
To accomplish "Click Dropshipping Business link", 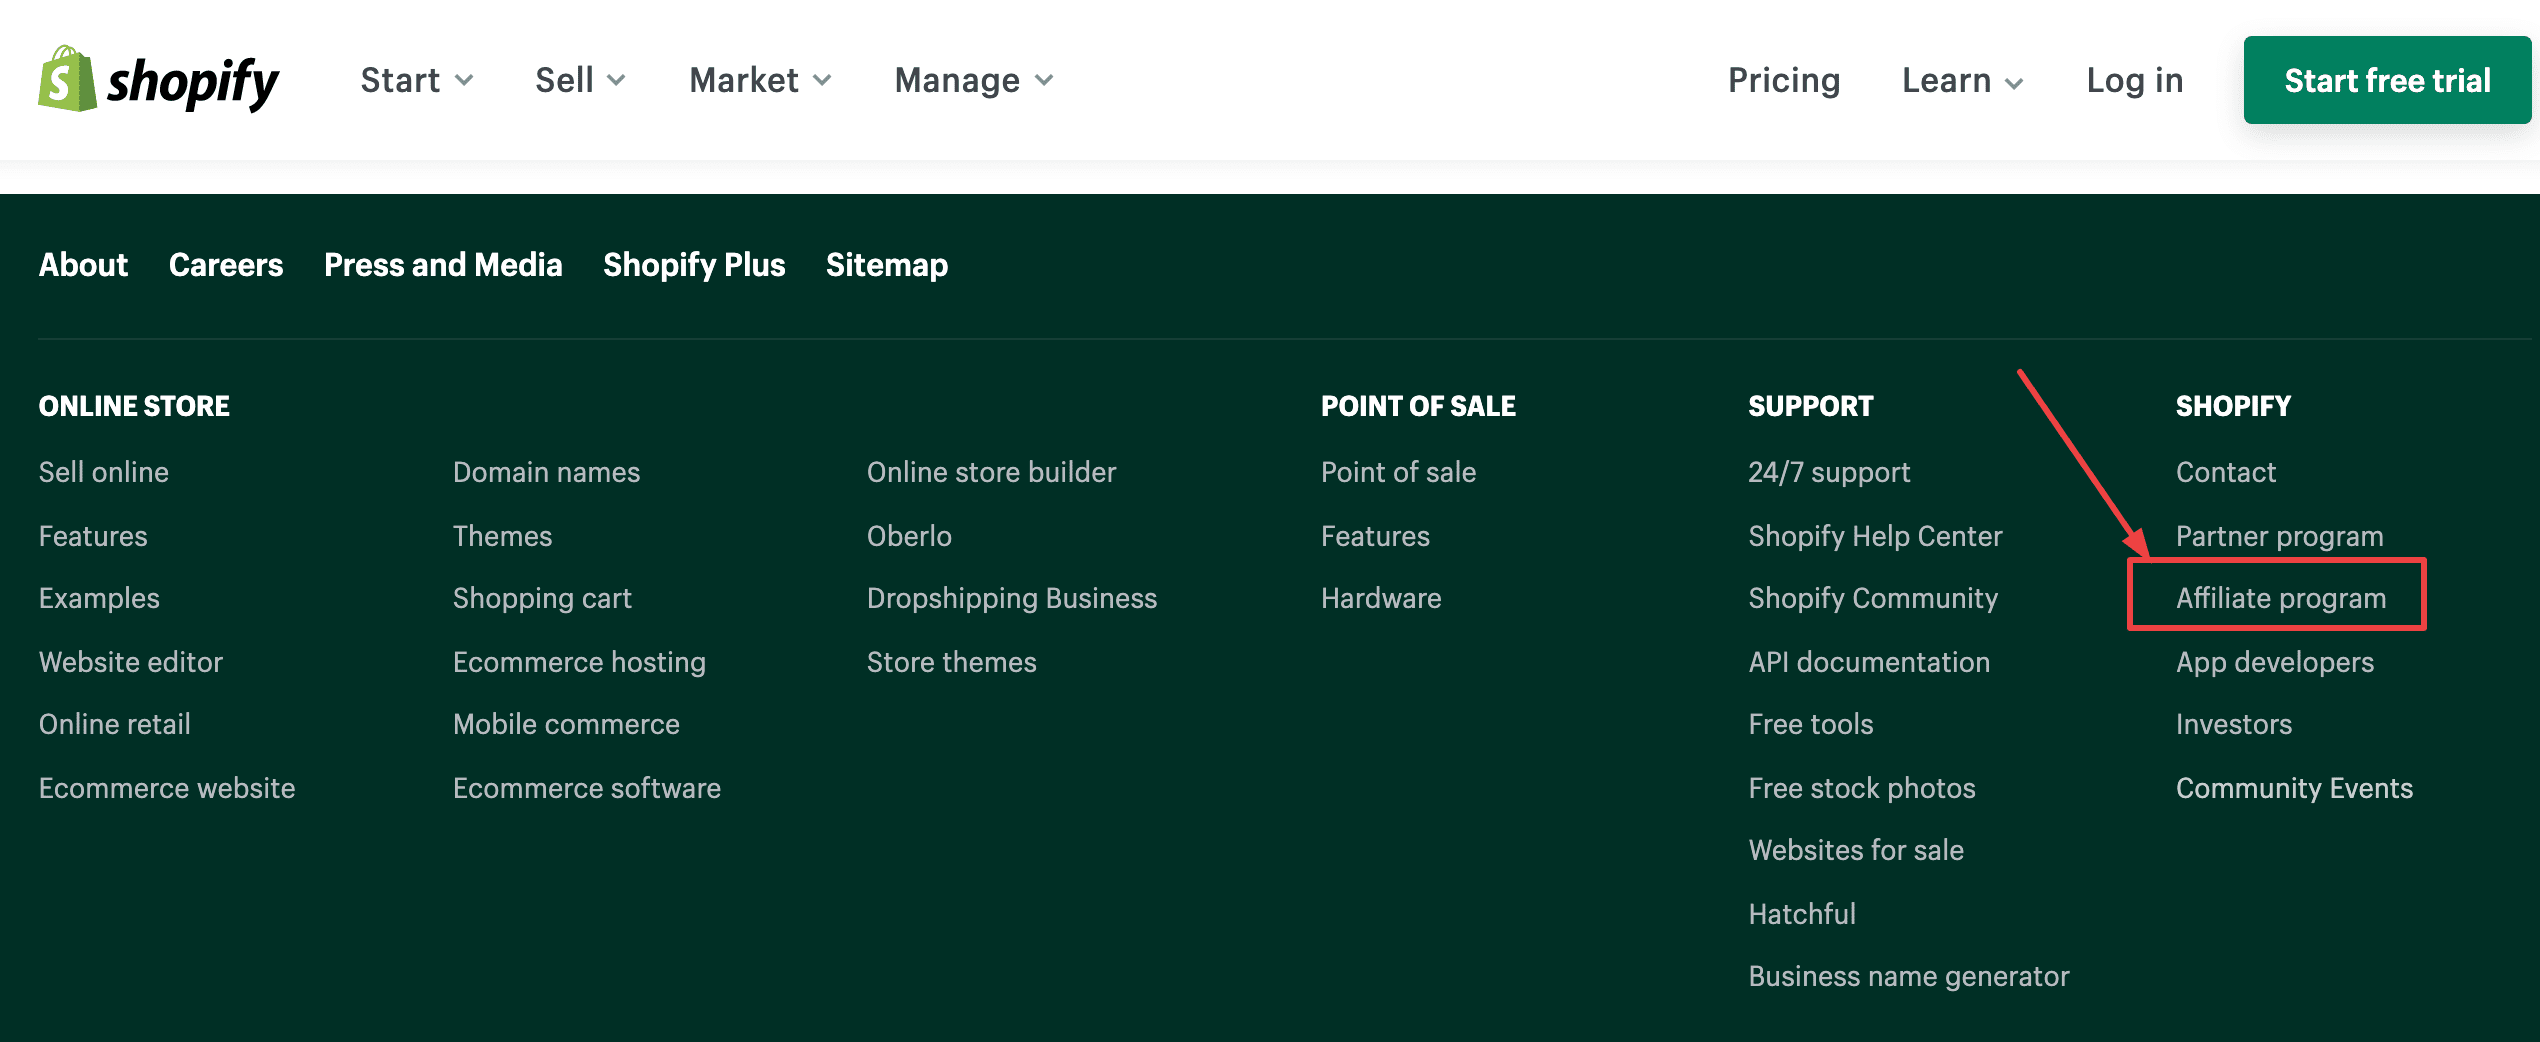I will [x=1012, y=598].
